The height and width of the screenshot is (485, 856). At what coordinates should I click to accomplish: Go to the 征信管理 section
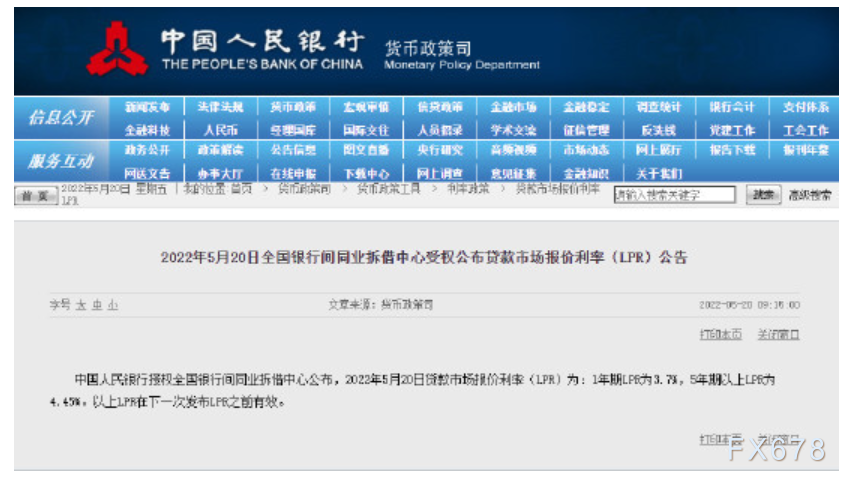point(586,131)
